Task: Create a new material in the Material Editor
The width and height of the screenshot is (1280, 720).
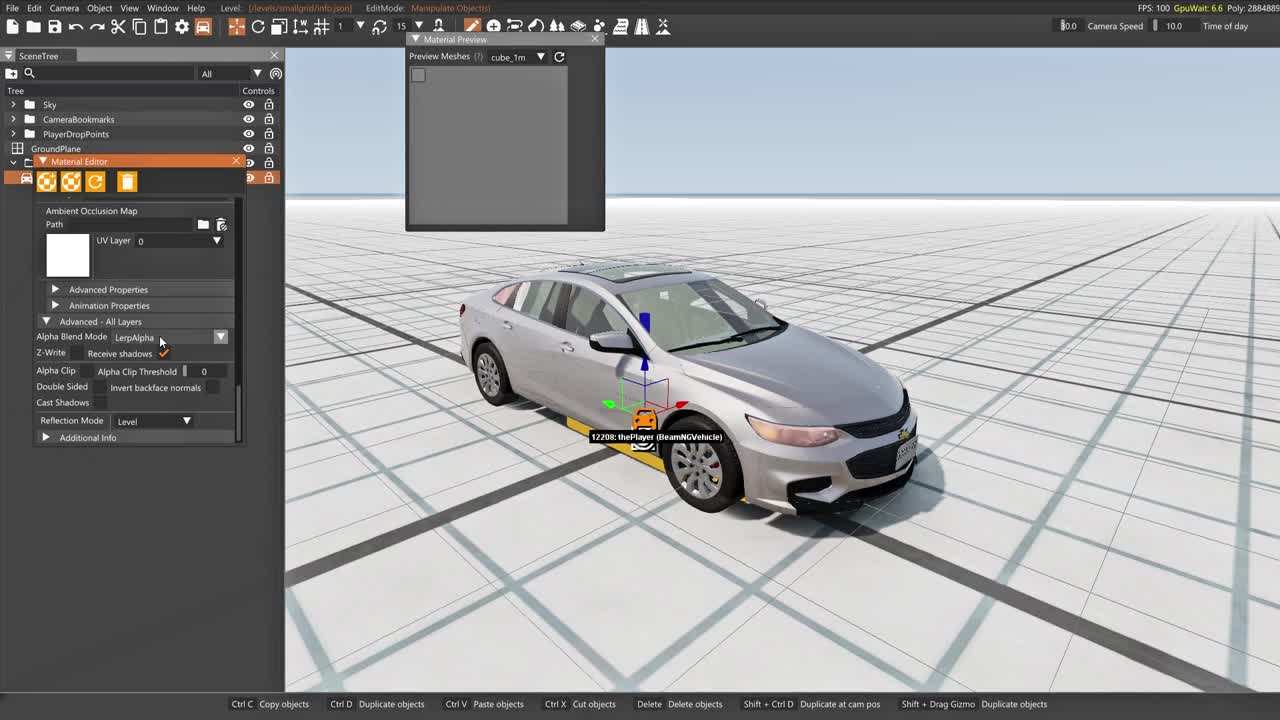Action: (47, 181)
